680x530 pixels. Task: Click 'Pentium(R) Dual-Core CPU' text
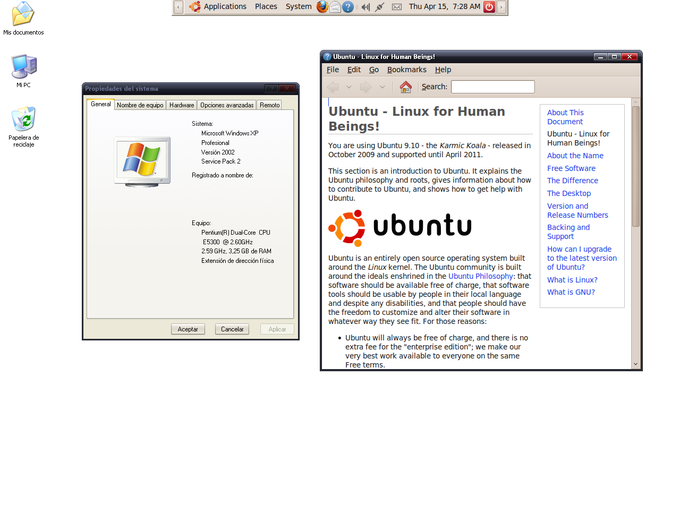[235, 233]
